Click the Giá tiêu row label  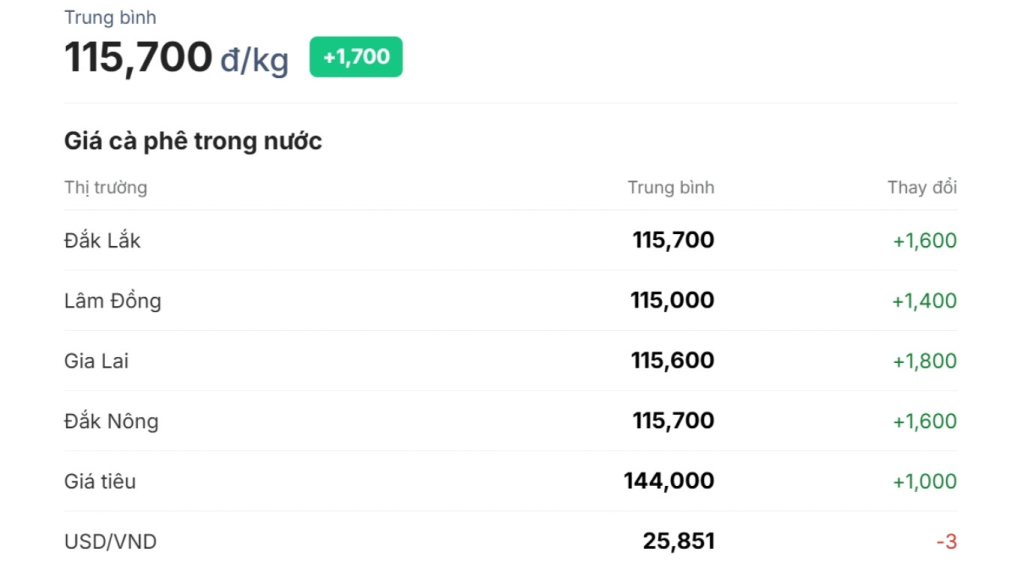point(100,481)
